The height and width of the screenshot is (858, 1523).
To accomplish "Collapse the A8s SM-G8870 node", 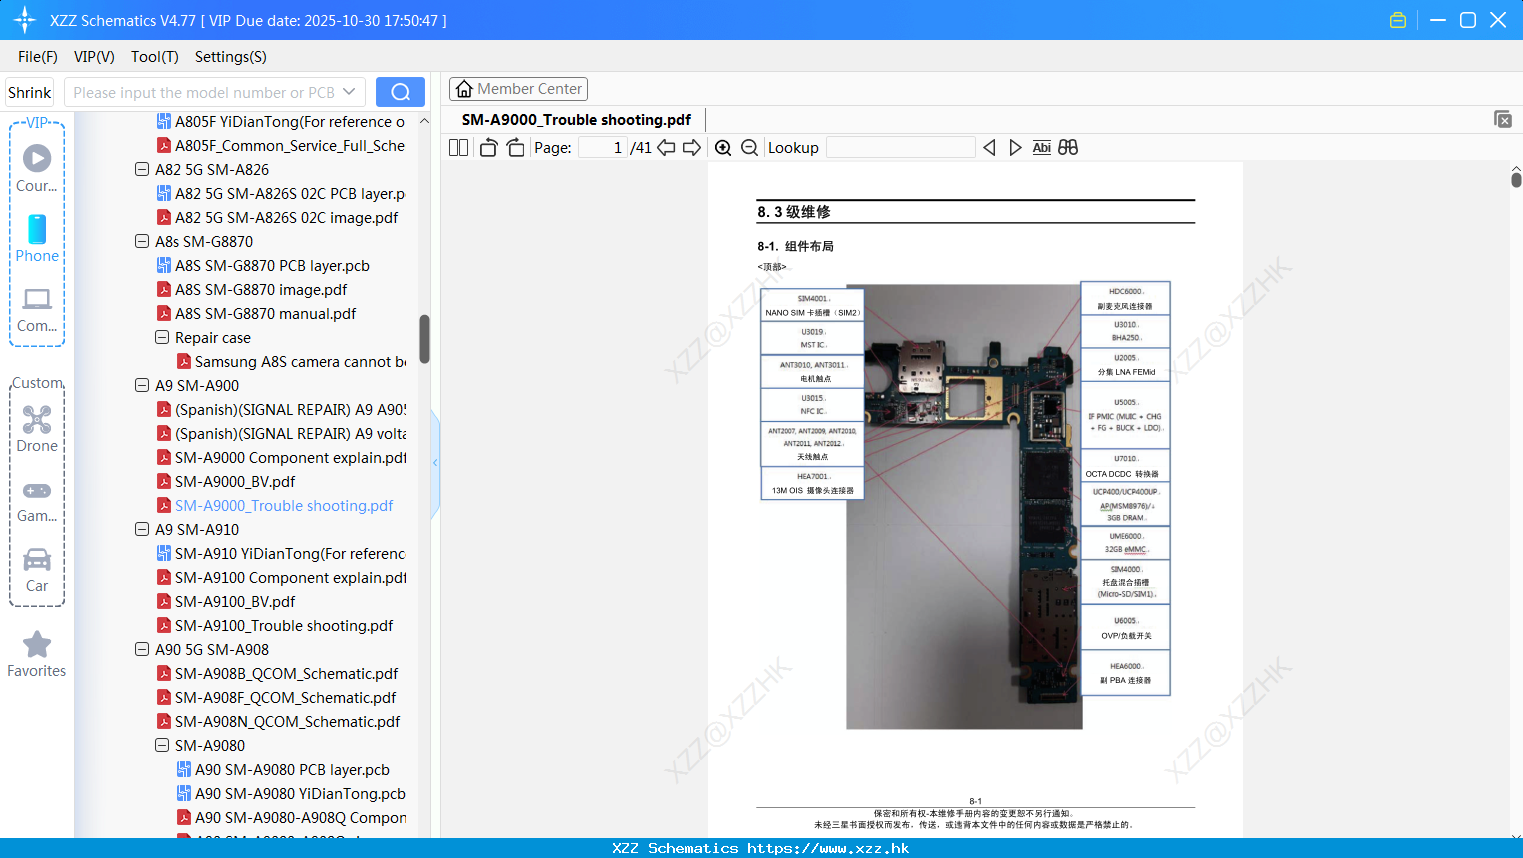I will tap(142, 241).
